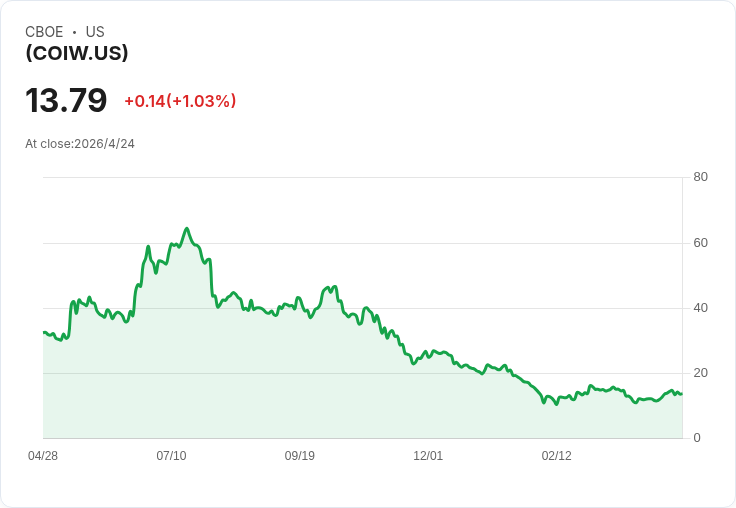The width and height of the screenshot is (736, 508).
Task: Click the CBOE exchange label
Action: [44, 32]
